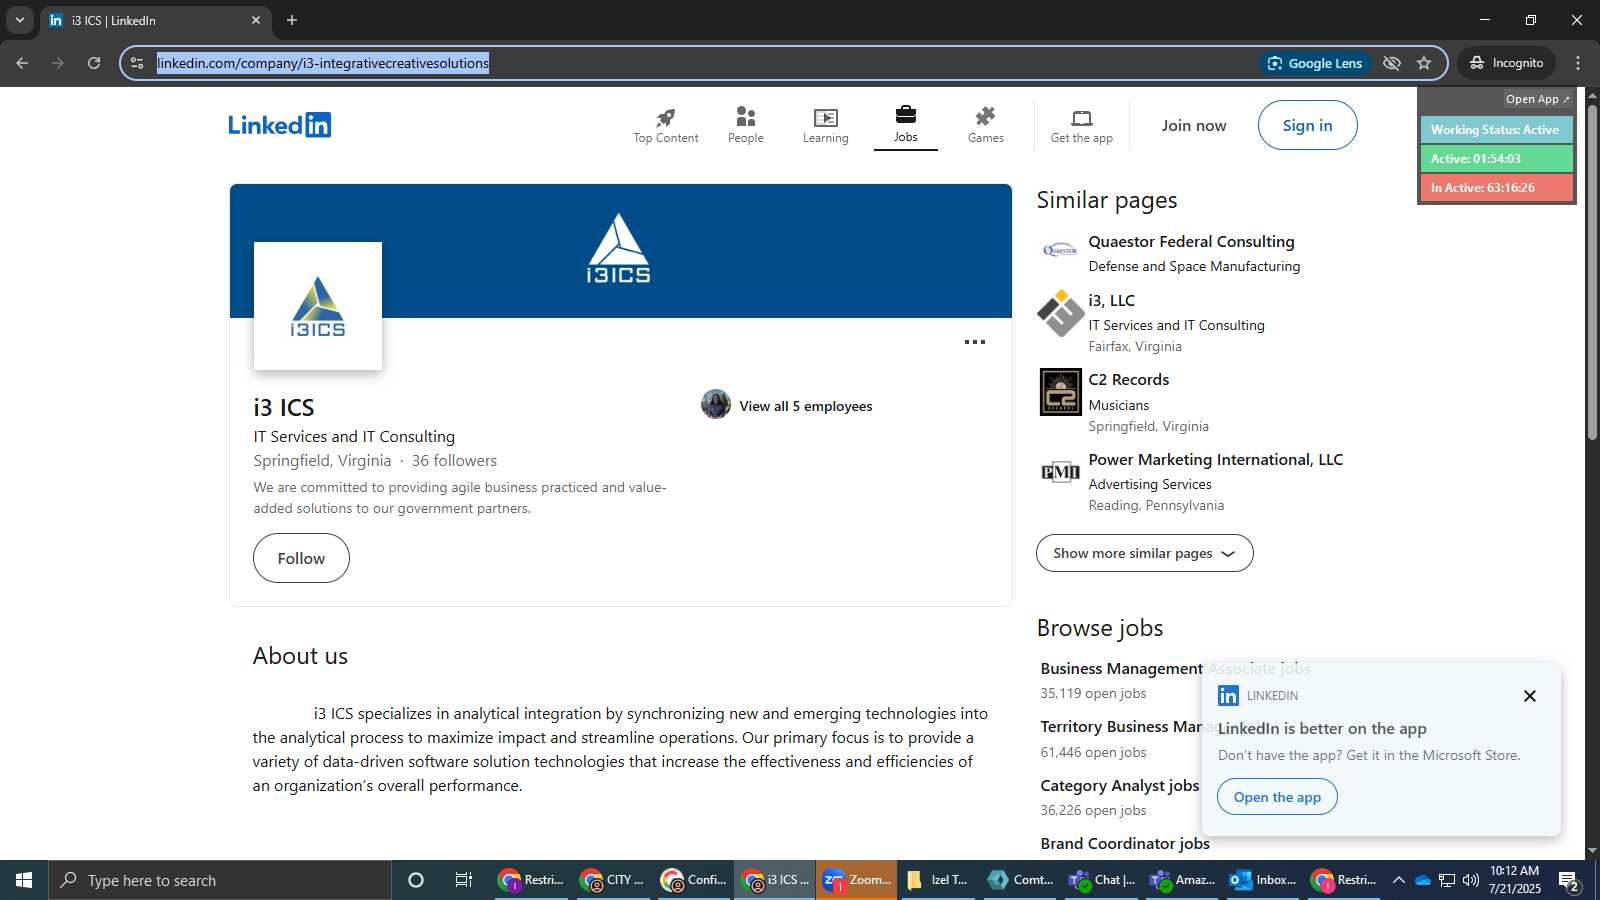Click the Working Status: Active indicator

point(1496,130)
